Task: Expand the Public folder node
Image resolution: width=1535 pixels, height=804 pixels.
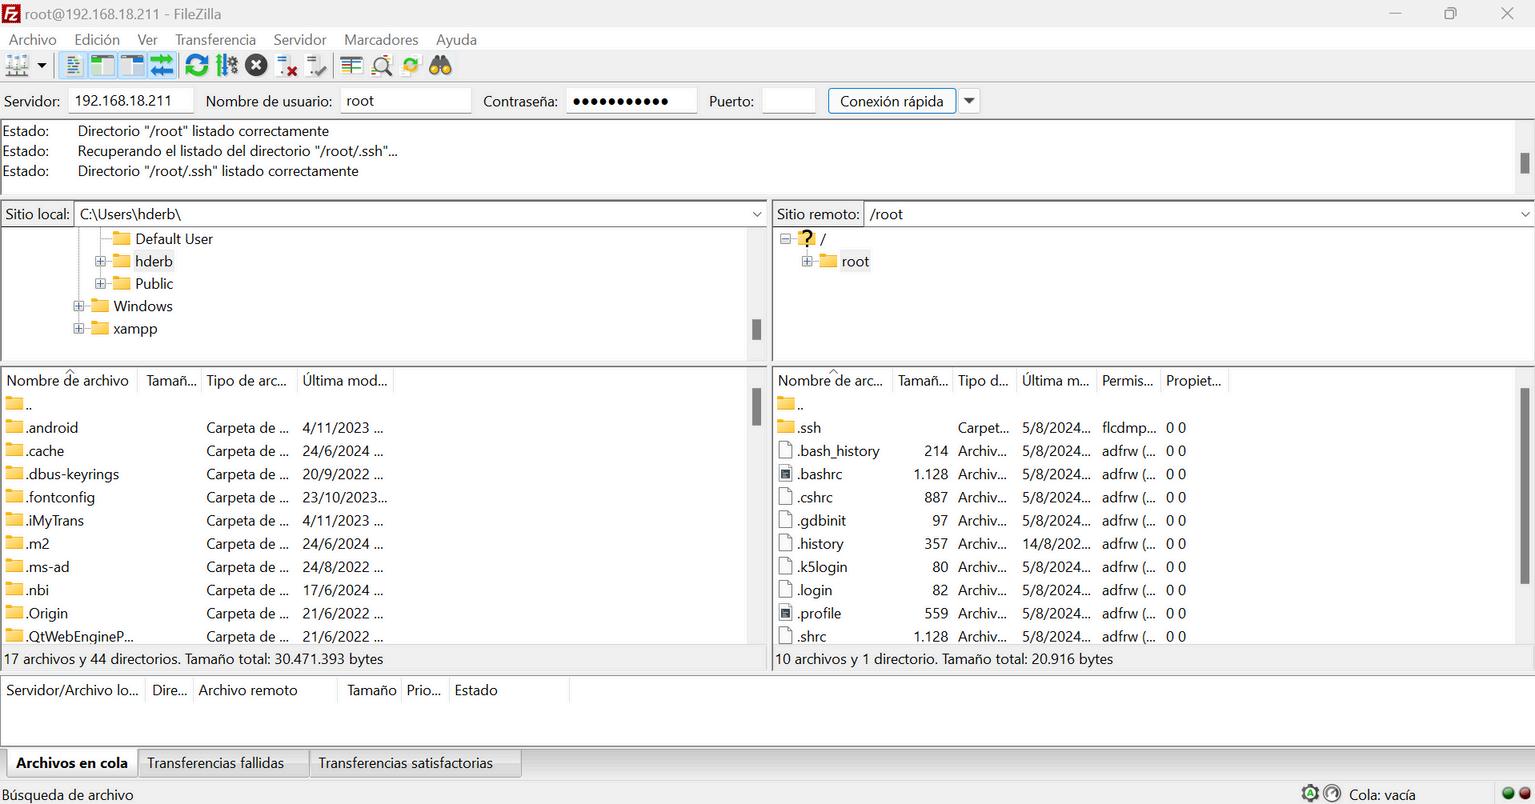Action: (100, 284)
